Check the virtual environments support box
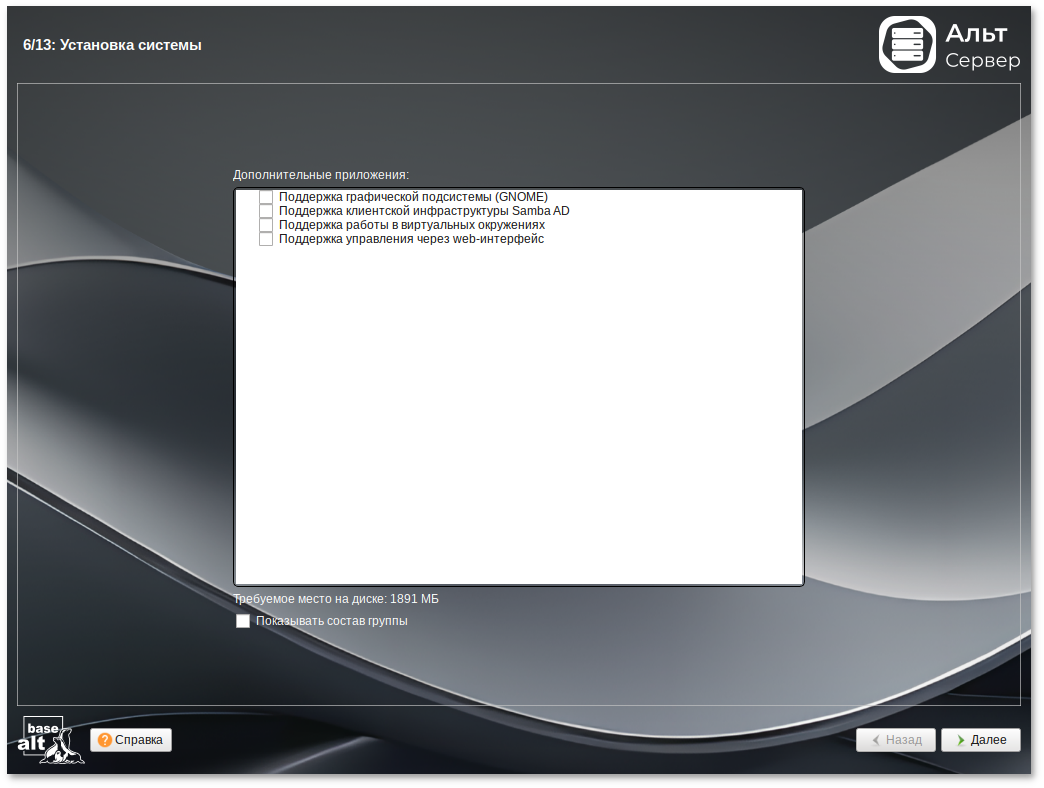1044x788 pixels. coord(266,225)
